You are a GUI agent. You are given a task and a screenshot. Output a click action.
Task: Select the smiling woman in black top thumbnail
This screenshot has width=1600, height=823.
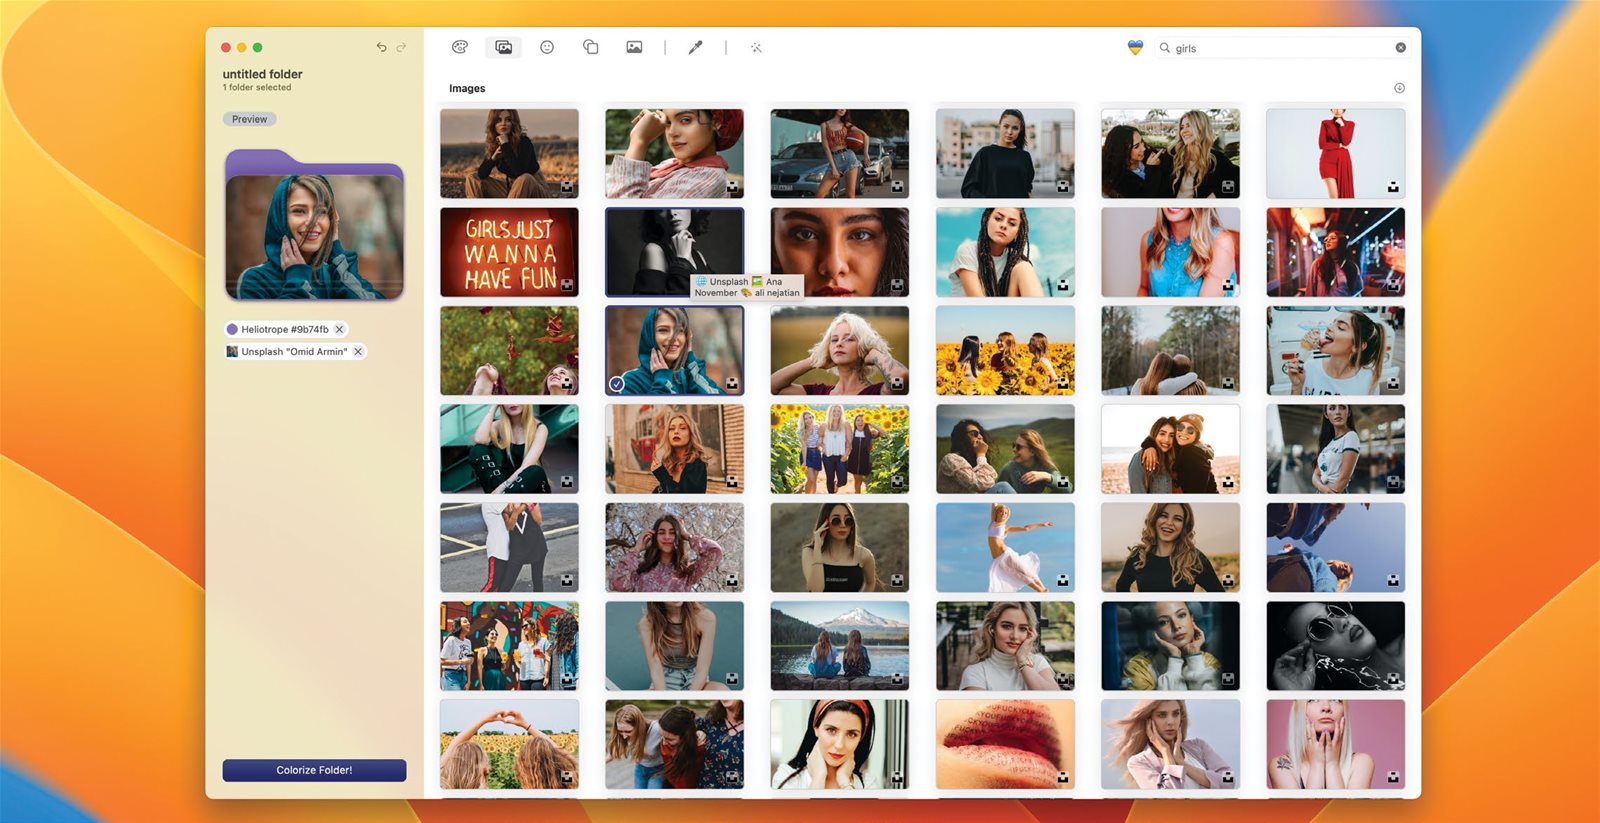pos(1170,547)
